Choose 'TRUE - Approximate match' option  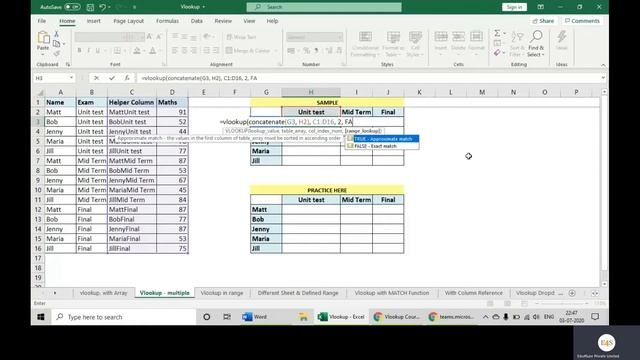(x=382, y=139)
